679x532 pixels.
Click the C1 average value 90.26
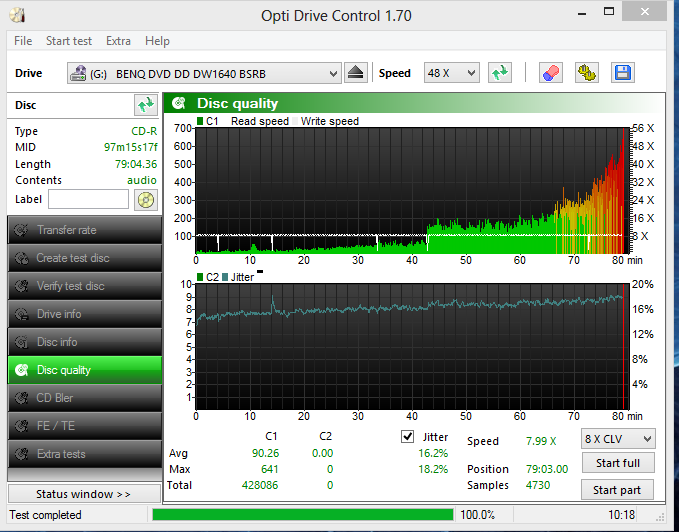coord(265,453)
